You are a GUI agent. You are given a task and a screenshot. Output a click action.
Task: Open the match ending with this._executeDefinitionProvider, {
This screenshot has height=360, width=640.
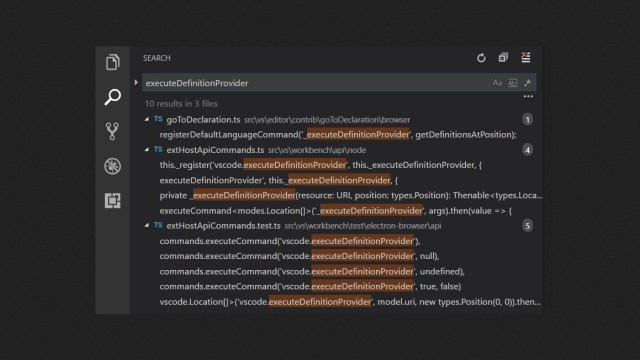click(x=279, y=180)
